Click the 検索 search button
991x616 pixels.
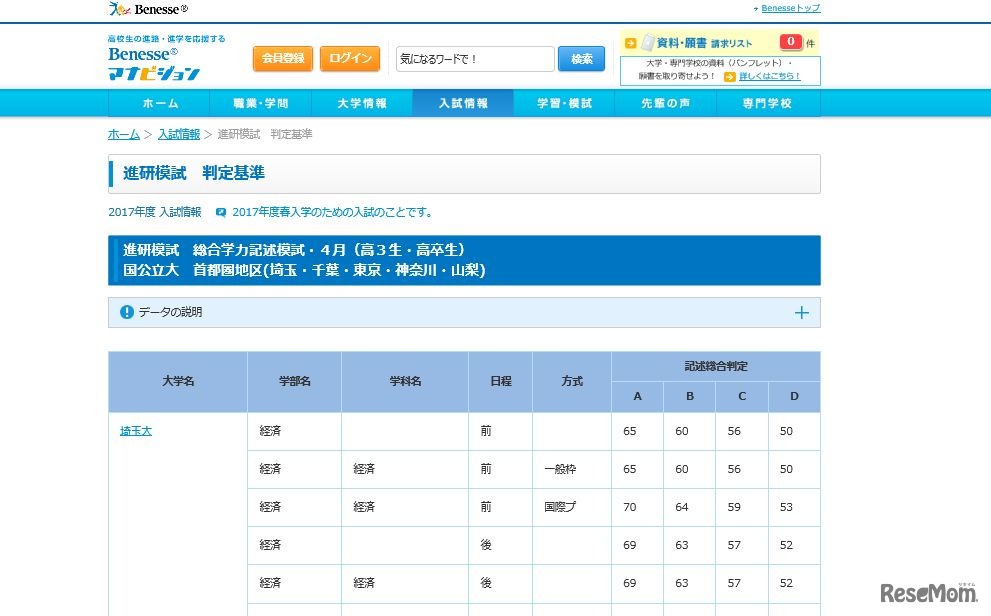pos(581,59)
